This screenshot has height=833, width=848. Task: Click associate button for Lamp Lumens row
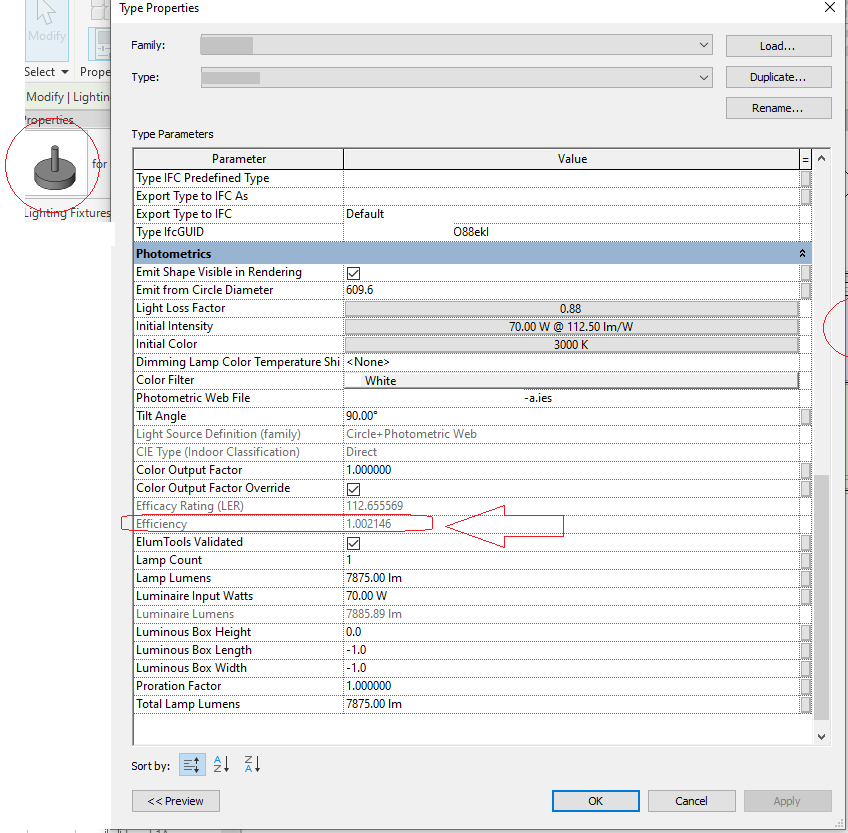(x=805, y=578)
